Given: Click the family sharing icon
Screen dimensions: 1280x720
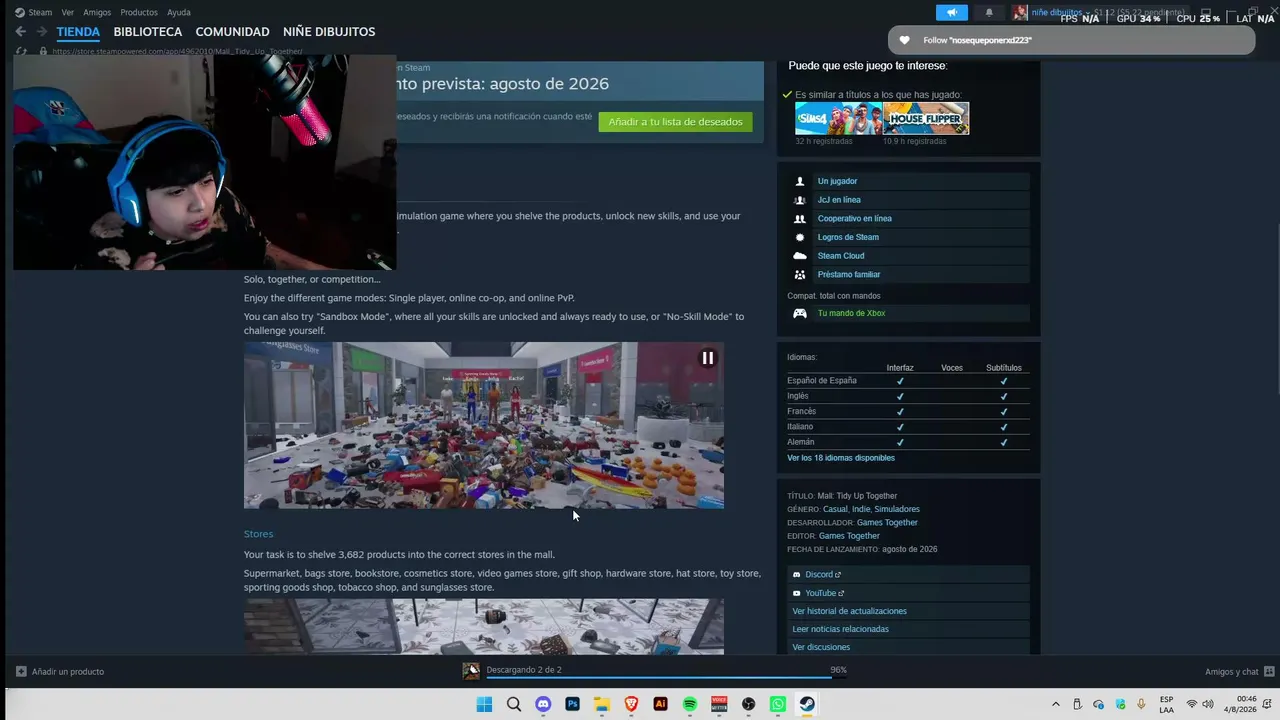Looking at the screenshot, I should pos(800,275).
